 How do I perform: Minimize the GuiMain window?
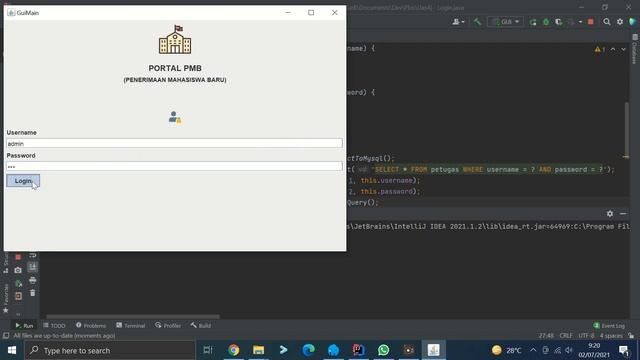pos(288,13)
